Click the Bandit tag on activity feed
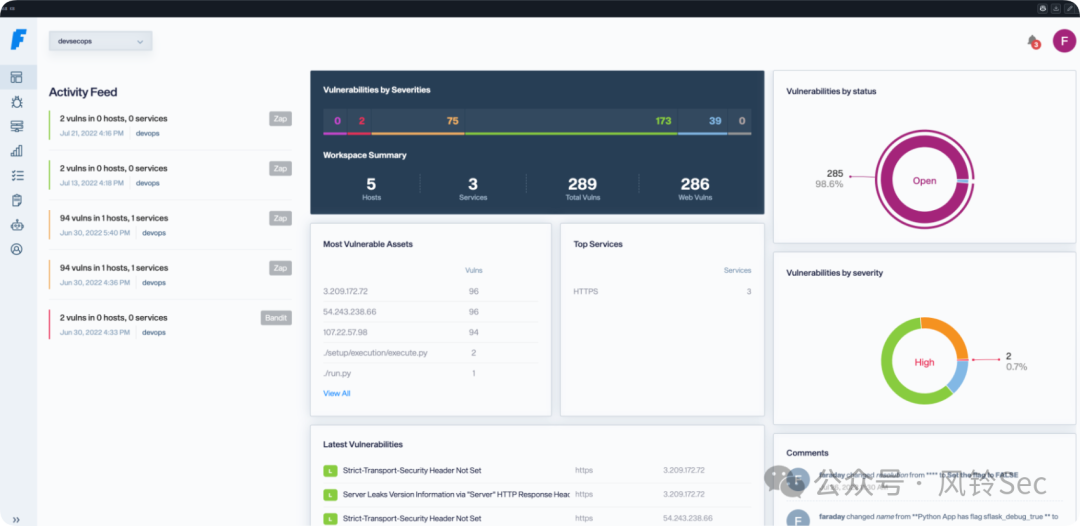 click(276, 318)
